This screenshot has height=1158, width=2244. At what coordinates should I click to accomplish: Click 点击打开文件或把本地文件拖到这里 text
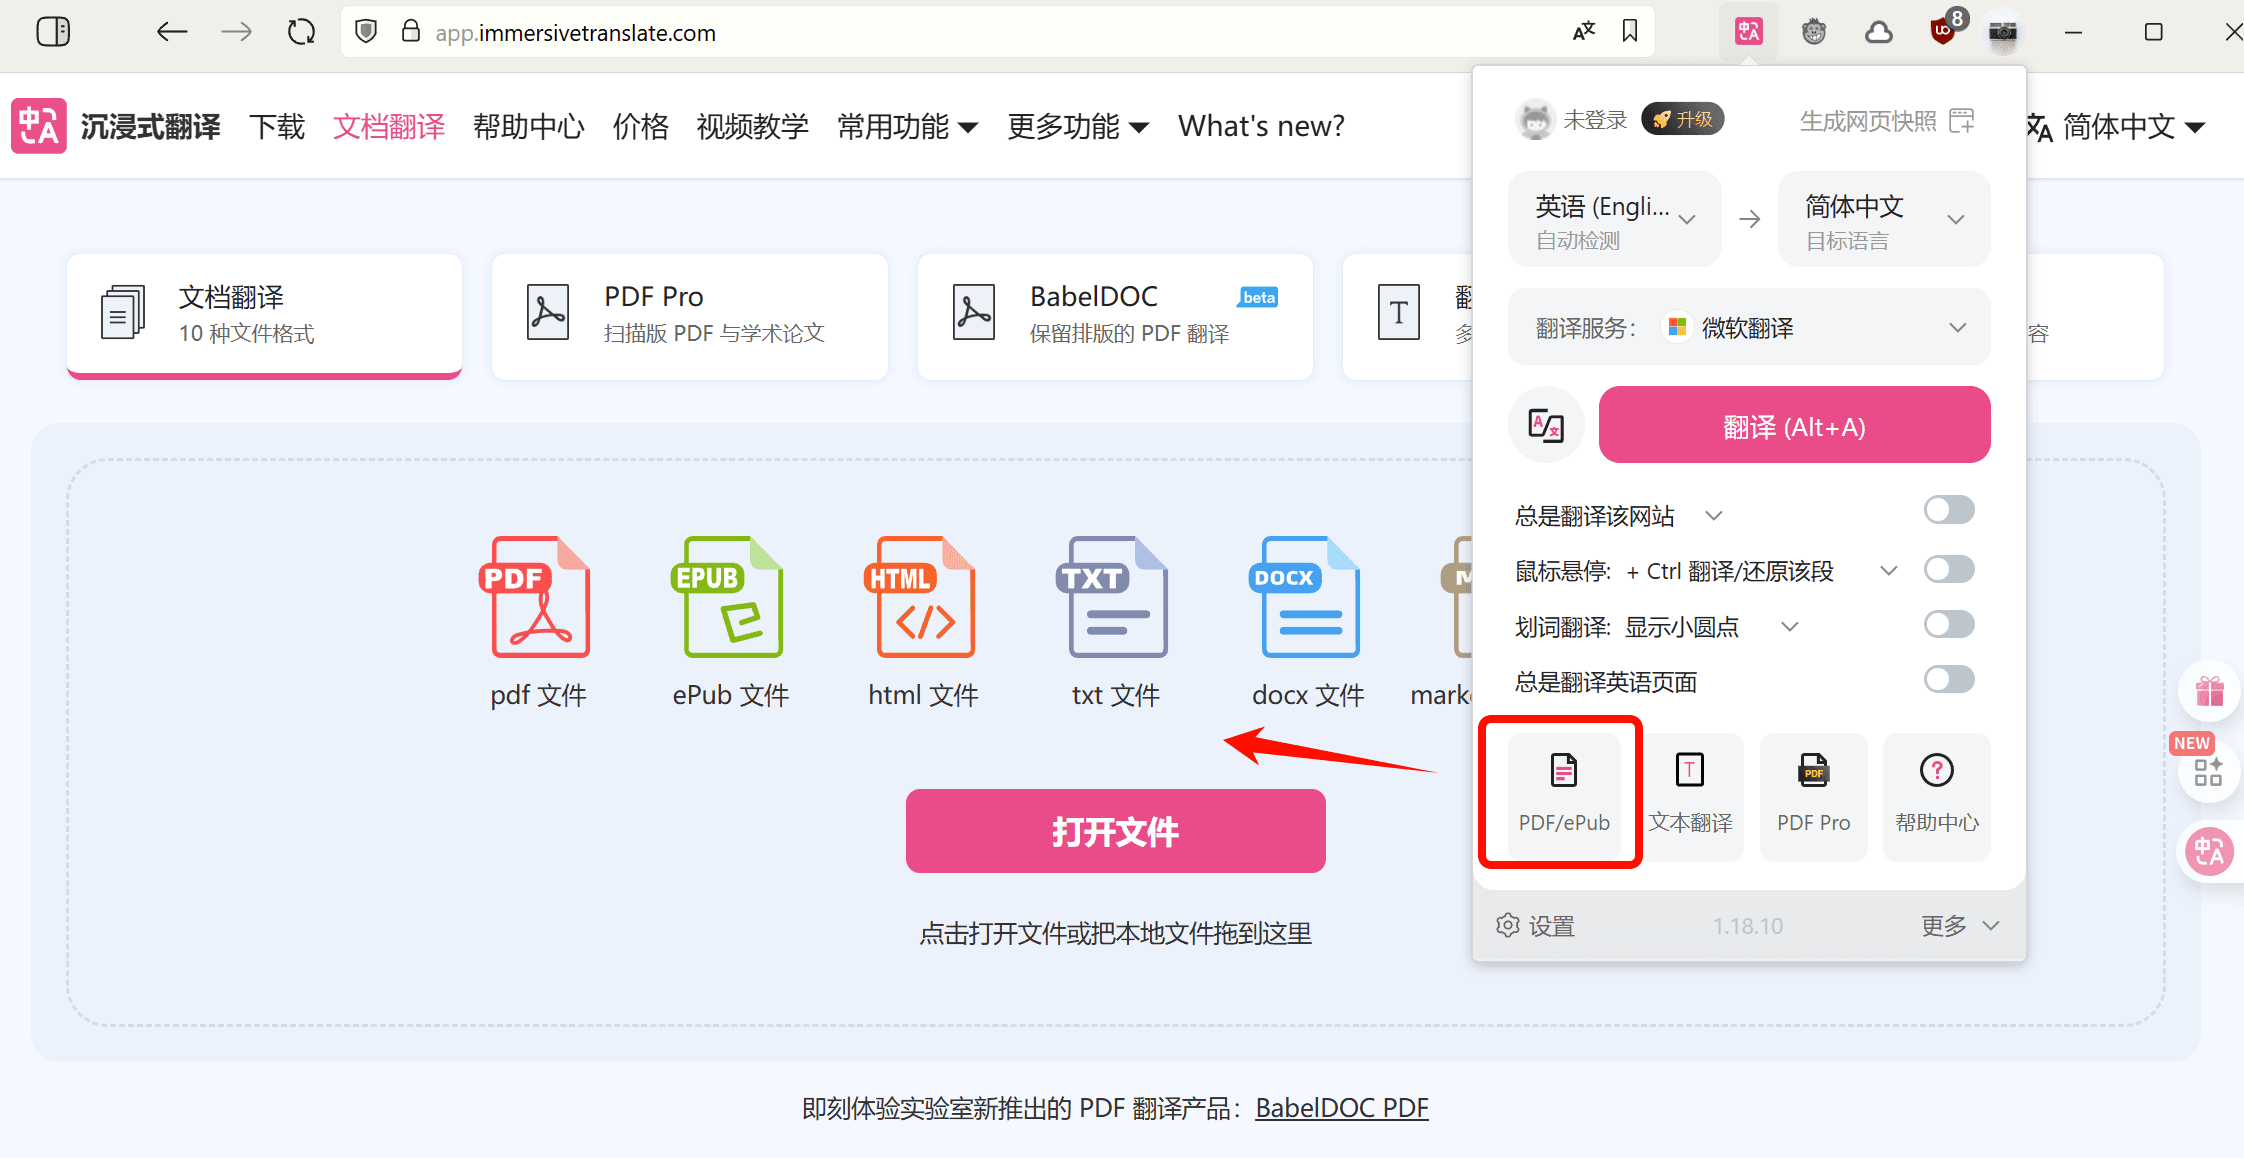pos(1116,933)
